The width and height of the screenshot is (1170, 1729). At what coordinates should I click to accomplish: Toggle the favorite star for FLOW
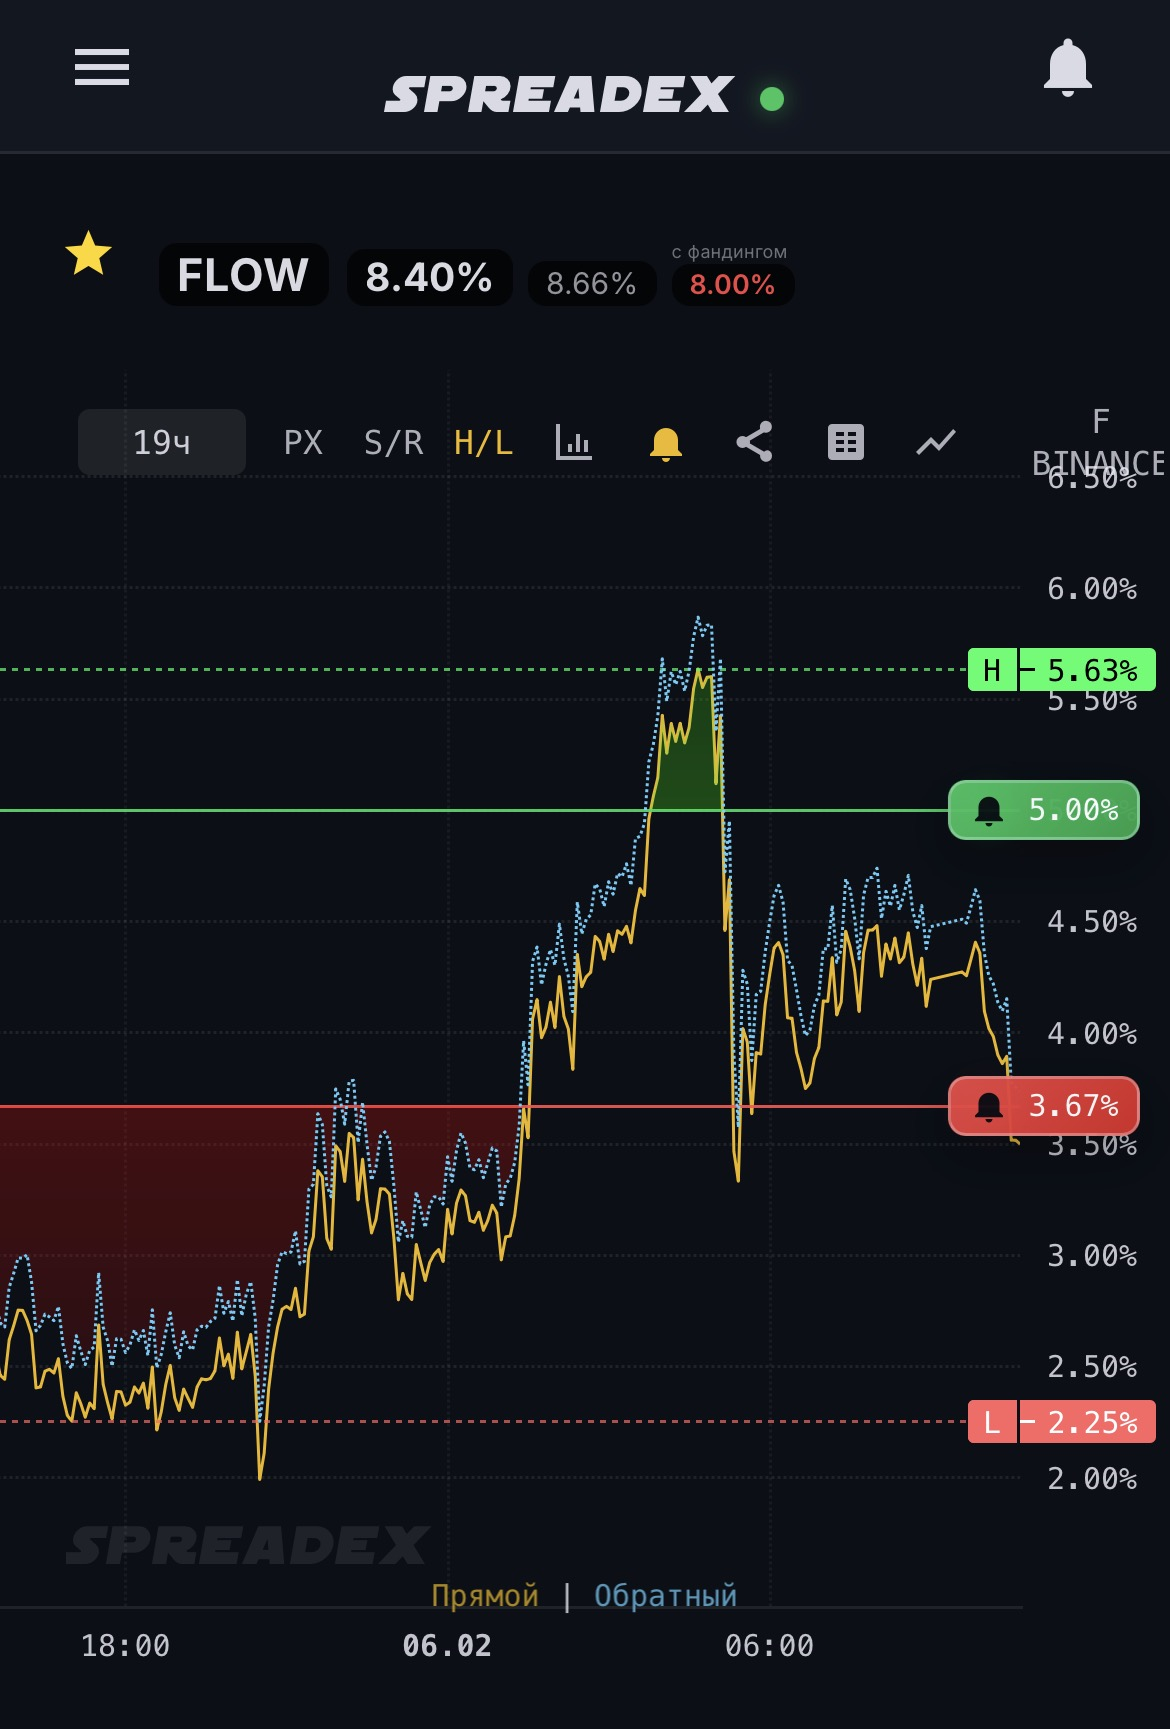tap(88, 253)
